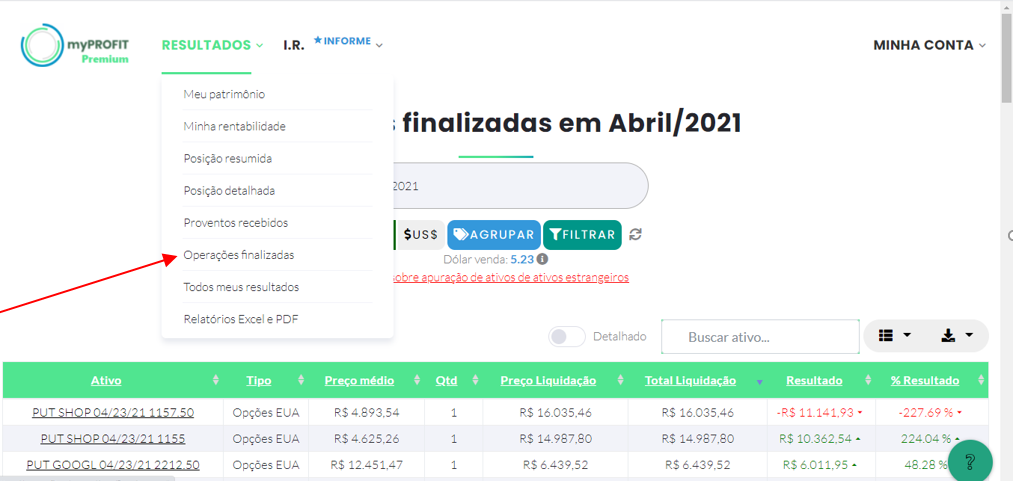Switch currency to US$ toggle button
The image size is (1015, 485).
click(x=420, y=235)
